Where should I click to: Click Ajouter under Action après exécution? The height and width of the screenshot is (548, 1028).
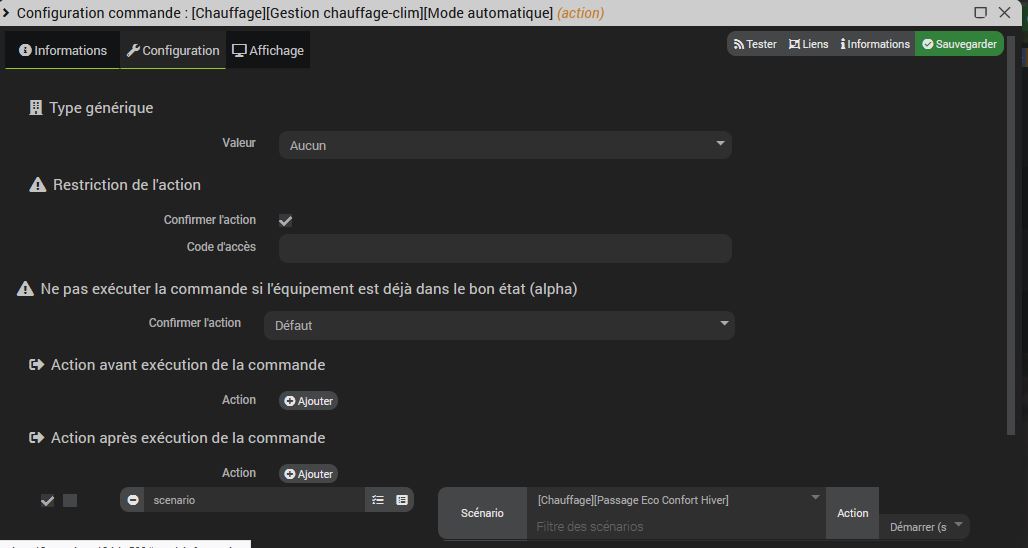(309, 473)
